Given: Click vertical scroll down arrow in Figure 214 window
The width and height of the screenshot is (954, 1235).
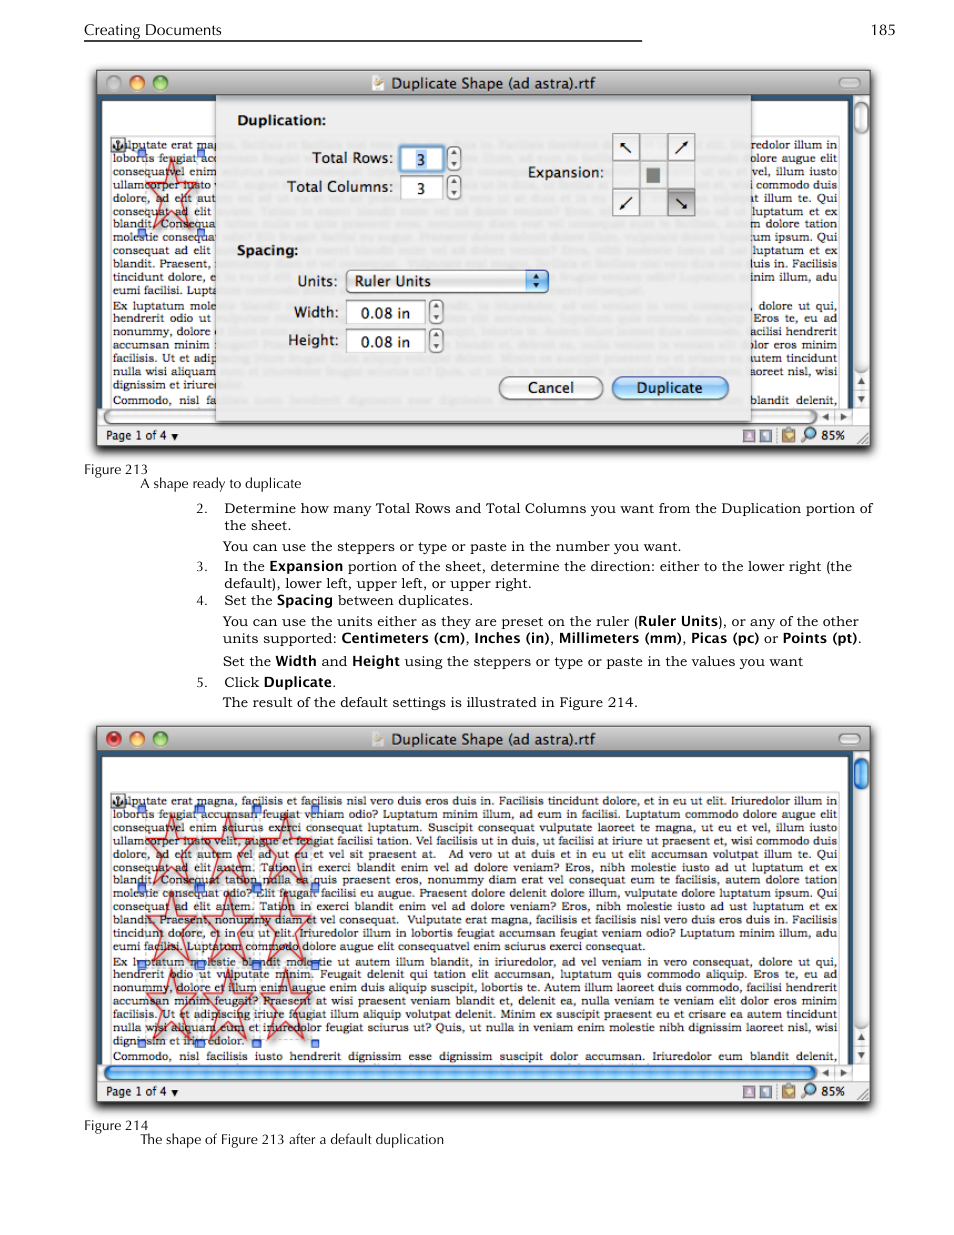Looking at the screenshot, I should point(861,1056).
